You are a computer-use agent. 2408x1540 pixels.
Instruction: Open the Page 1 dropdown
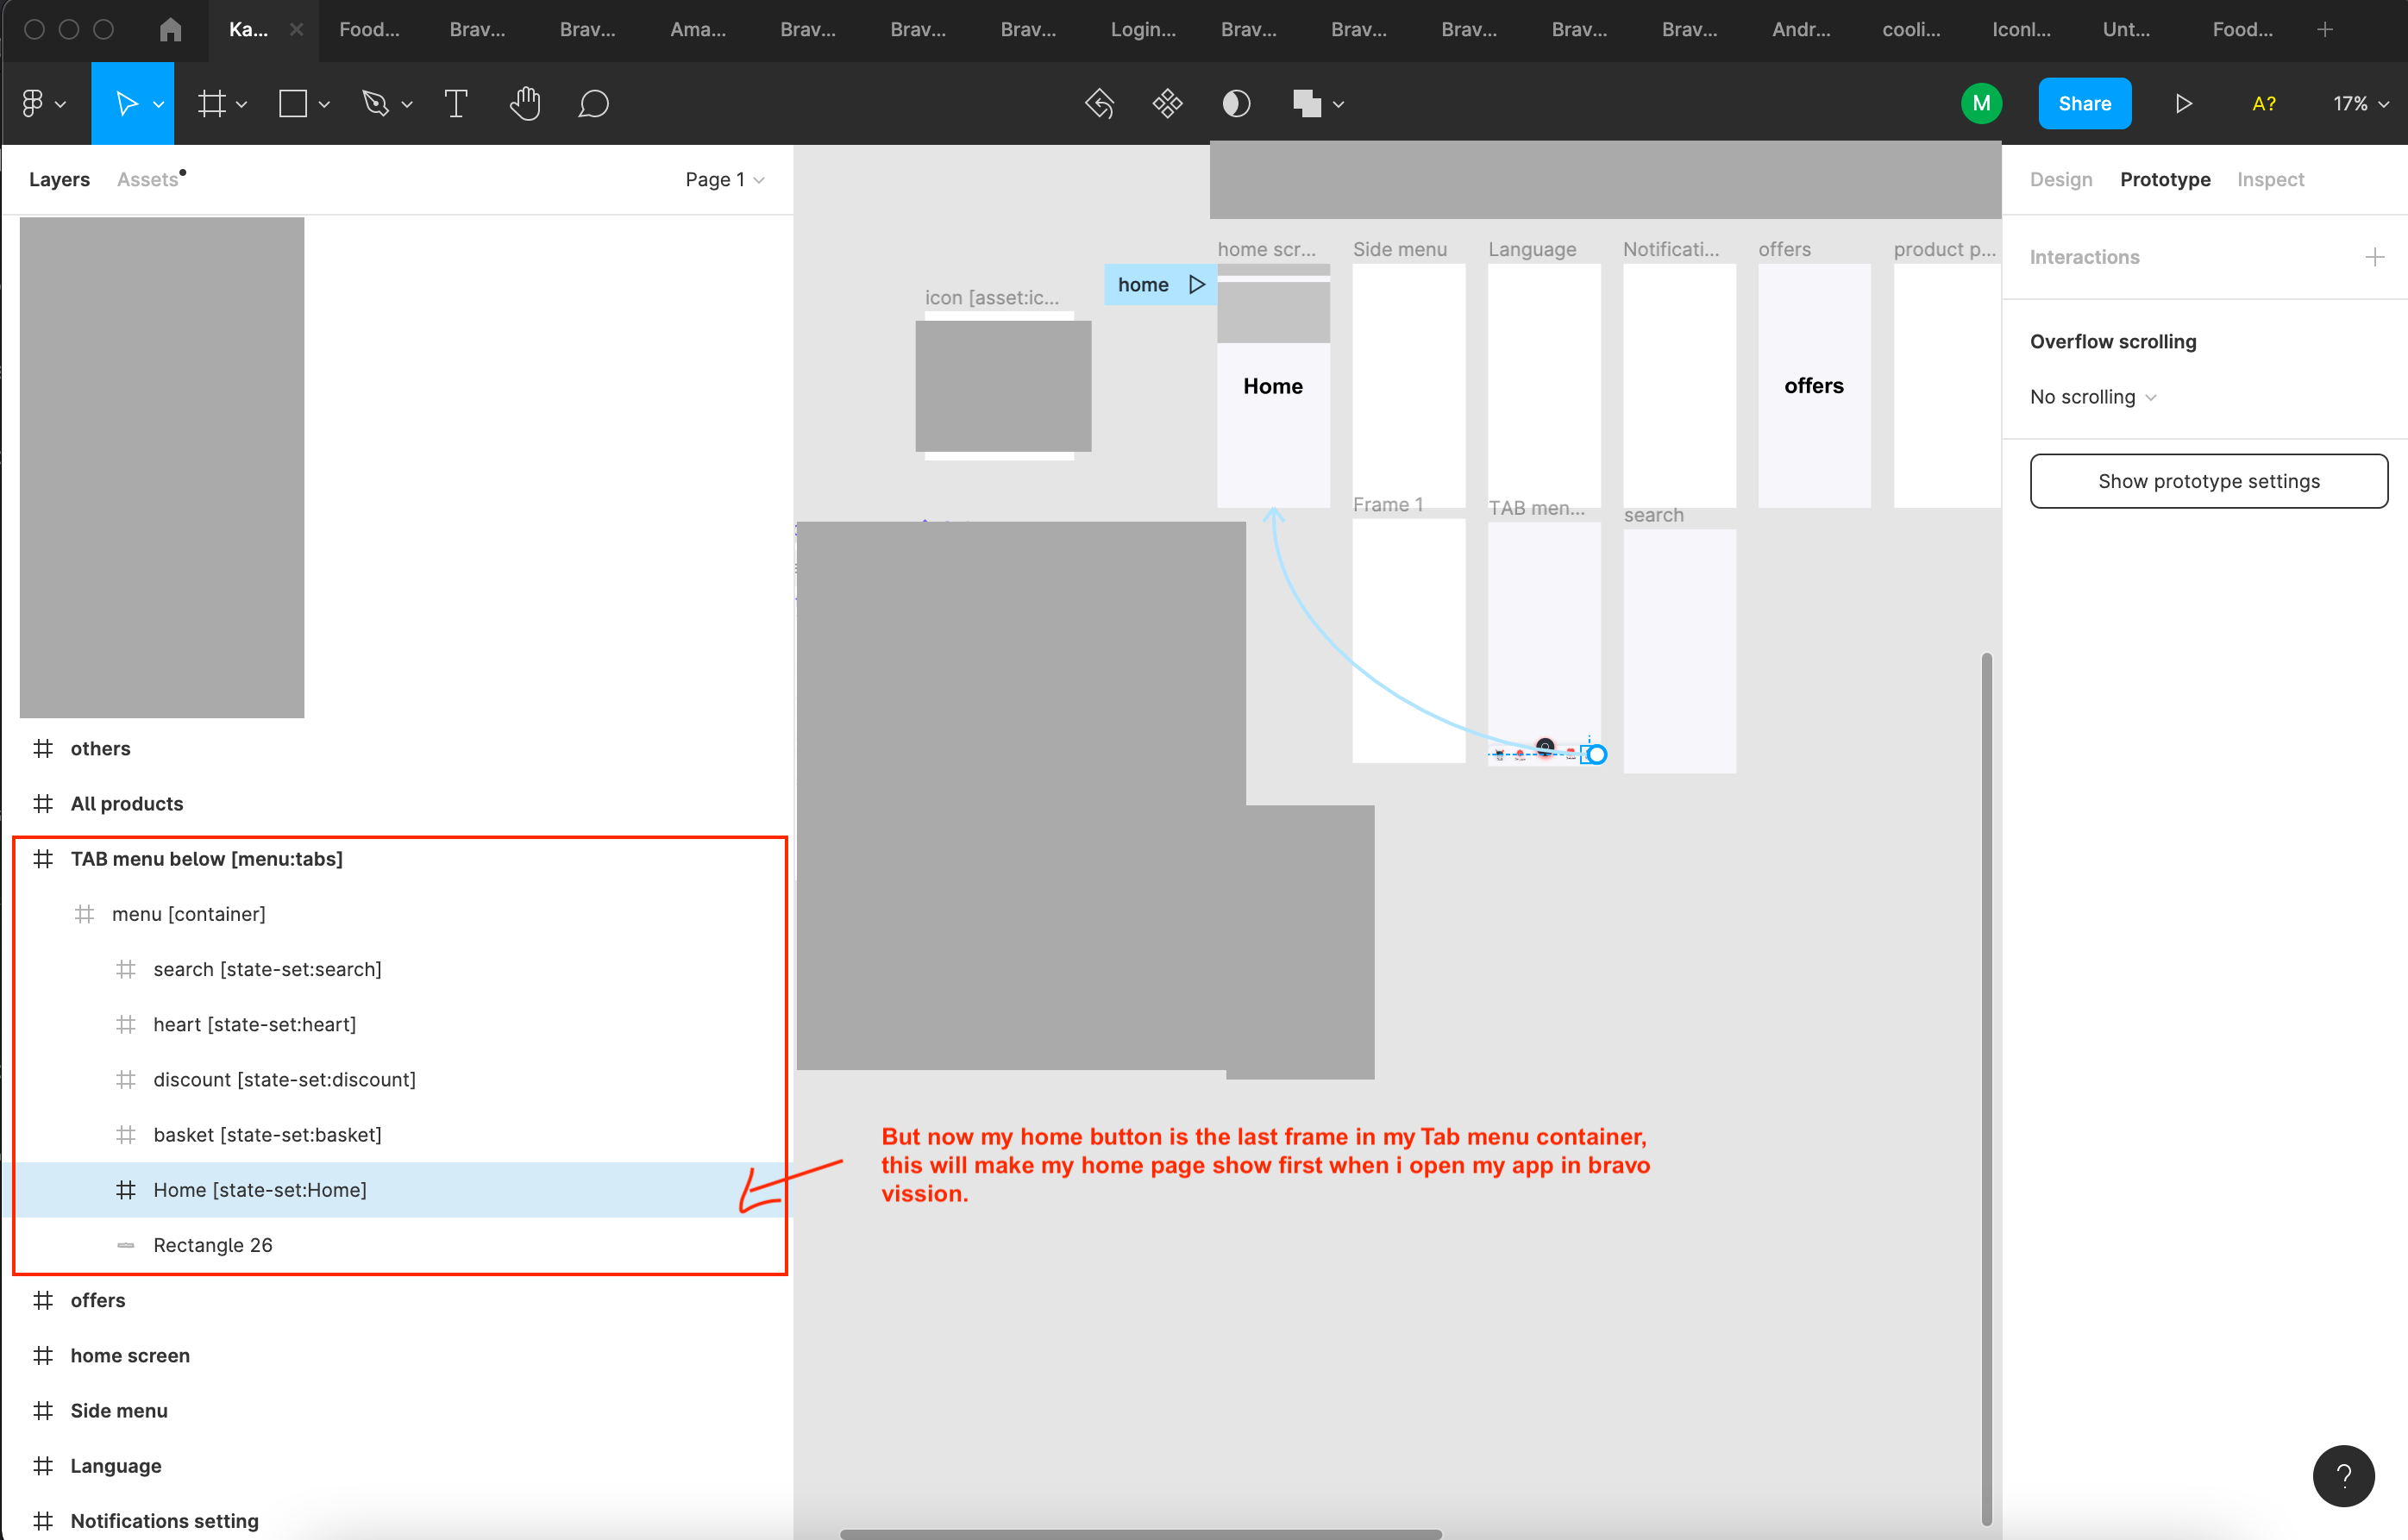click(x=724, y=179)
